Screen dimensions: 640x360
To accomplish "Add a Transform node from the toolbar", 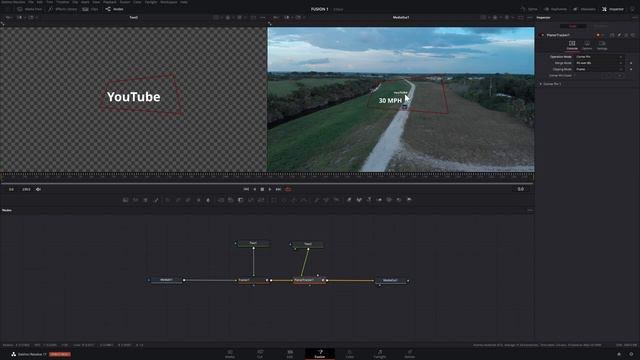I will click(x=261, y=200).
